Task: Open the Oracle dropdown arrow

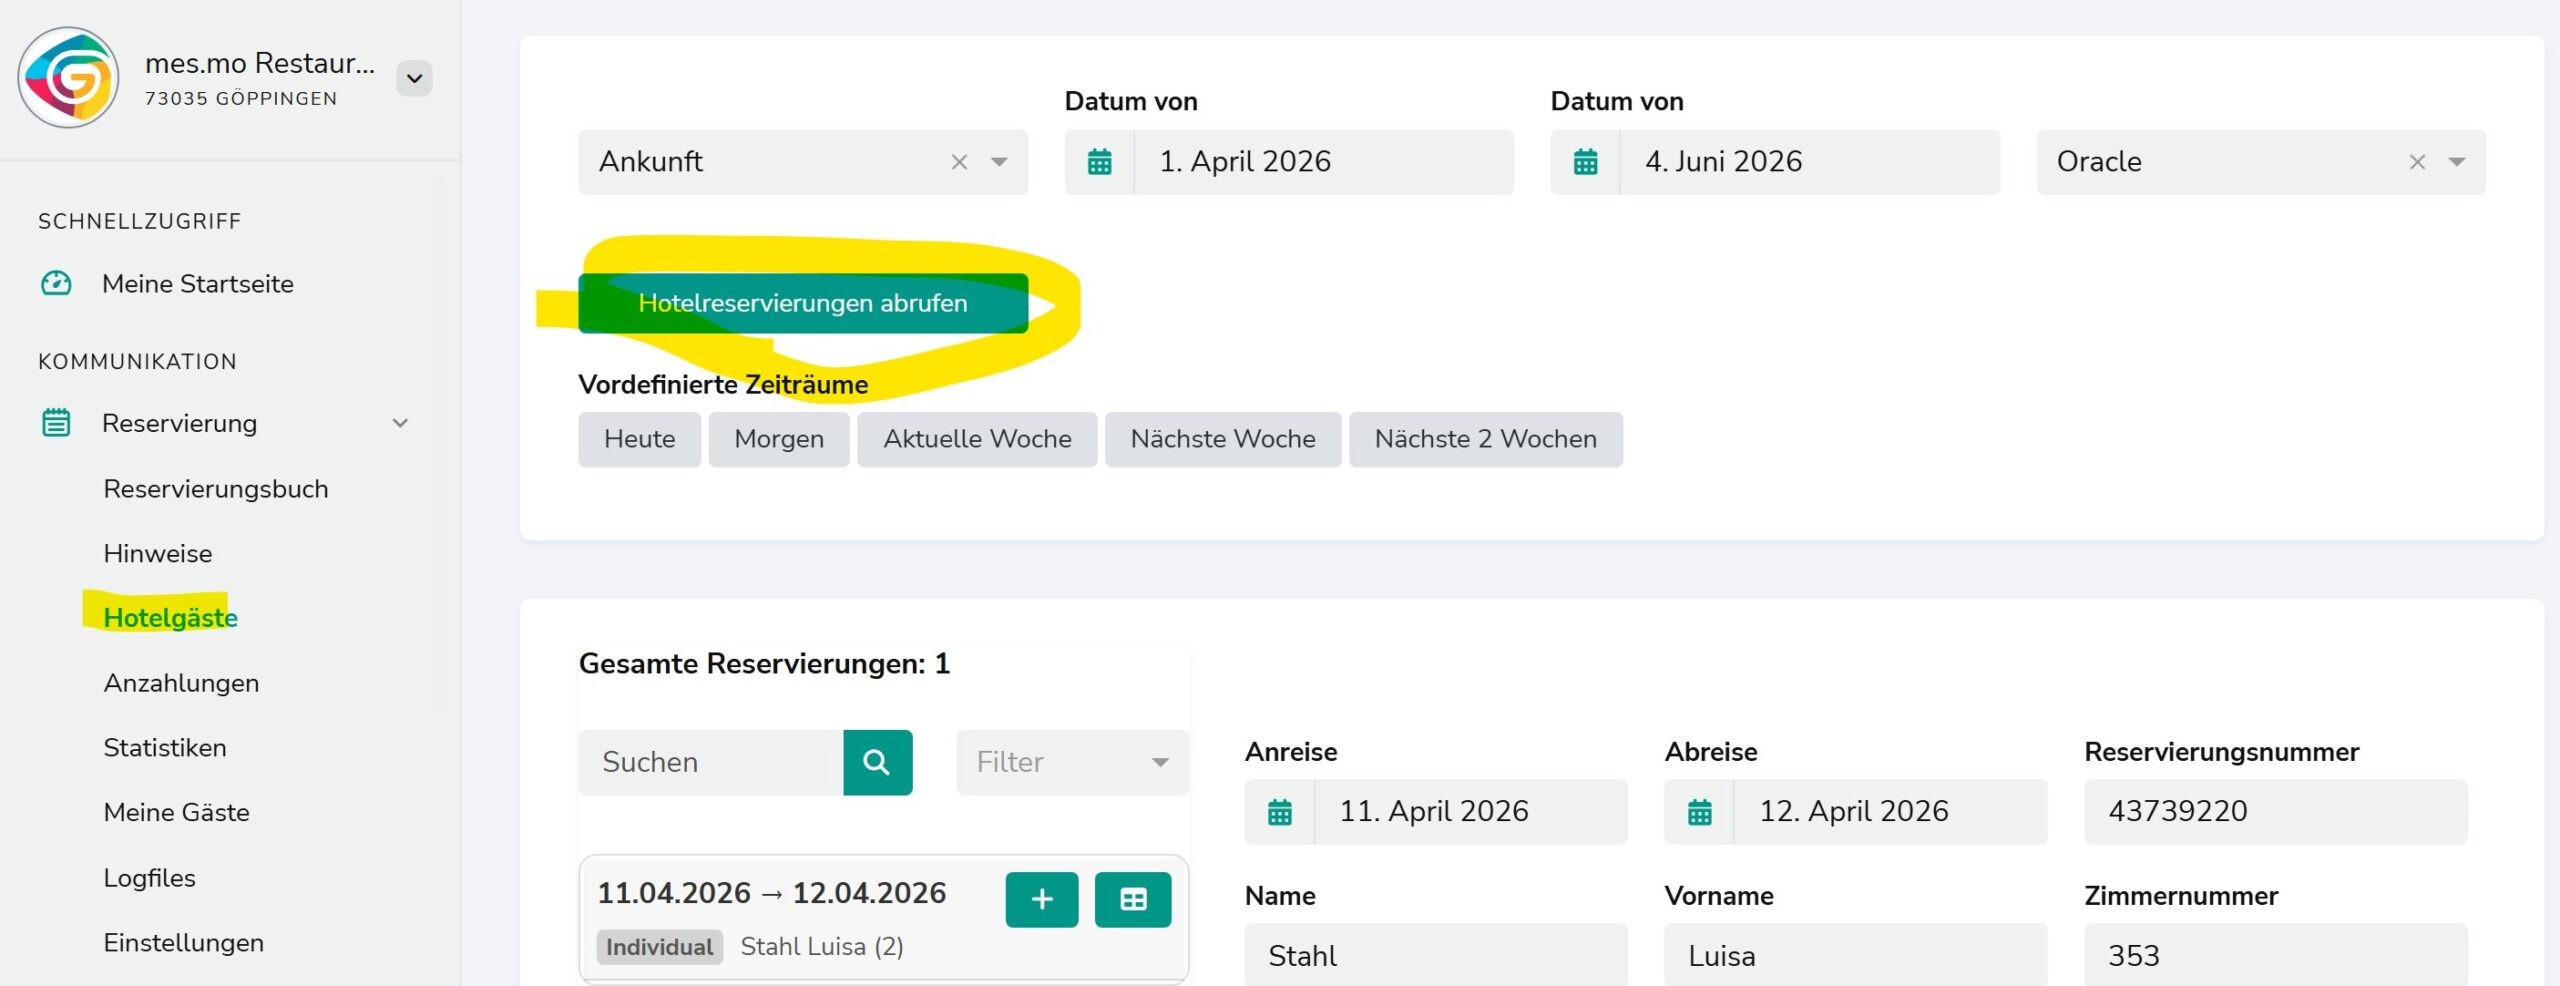Action: click(2457, 162)
